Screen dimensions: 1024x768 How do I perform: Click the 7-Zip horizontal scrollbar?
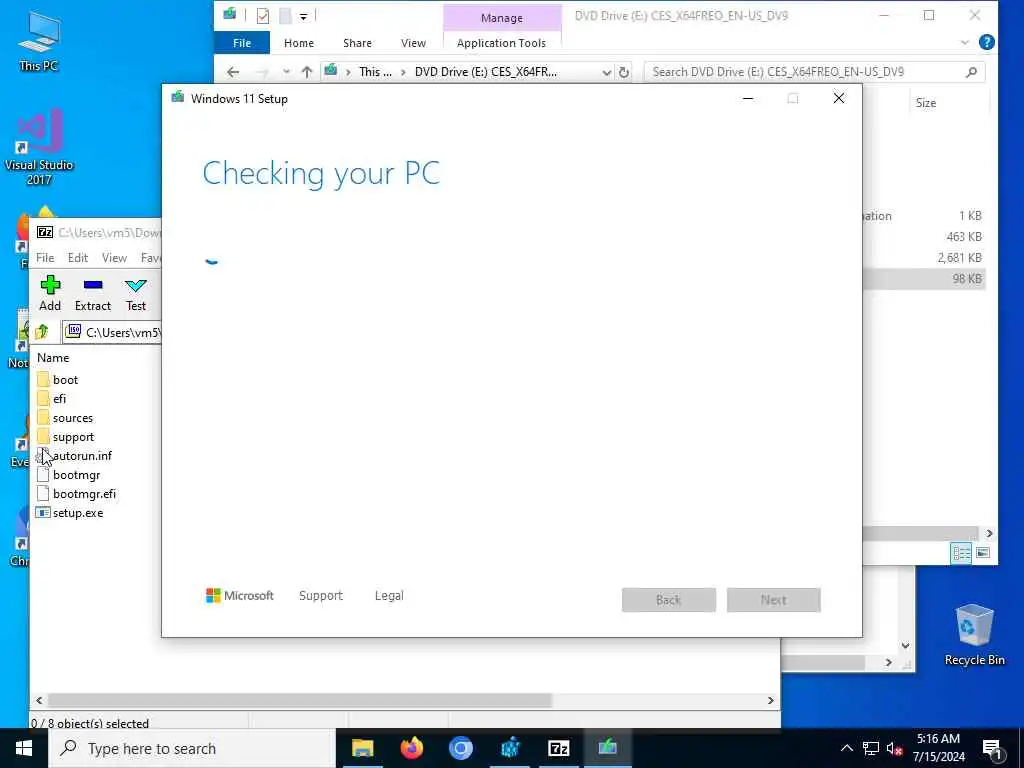click(x=300, y=700)
